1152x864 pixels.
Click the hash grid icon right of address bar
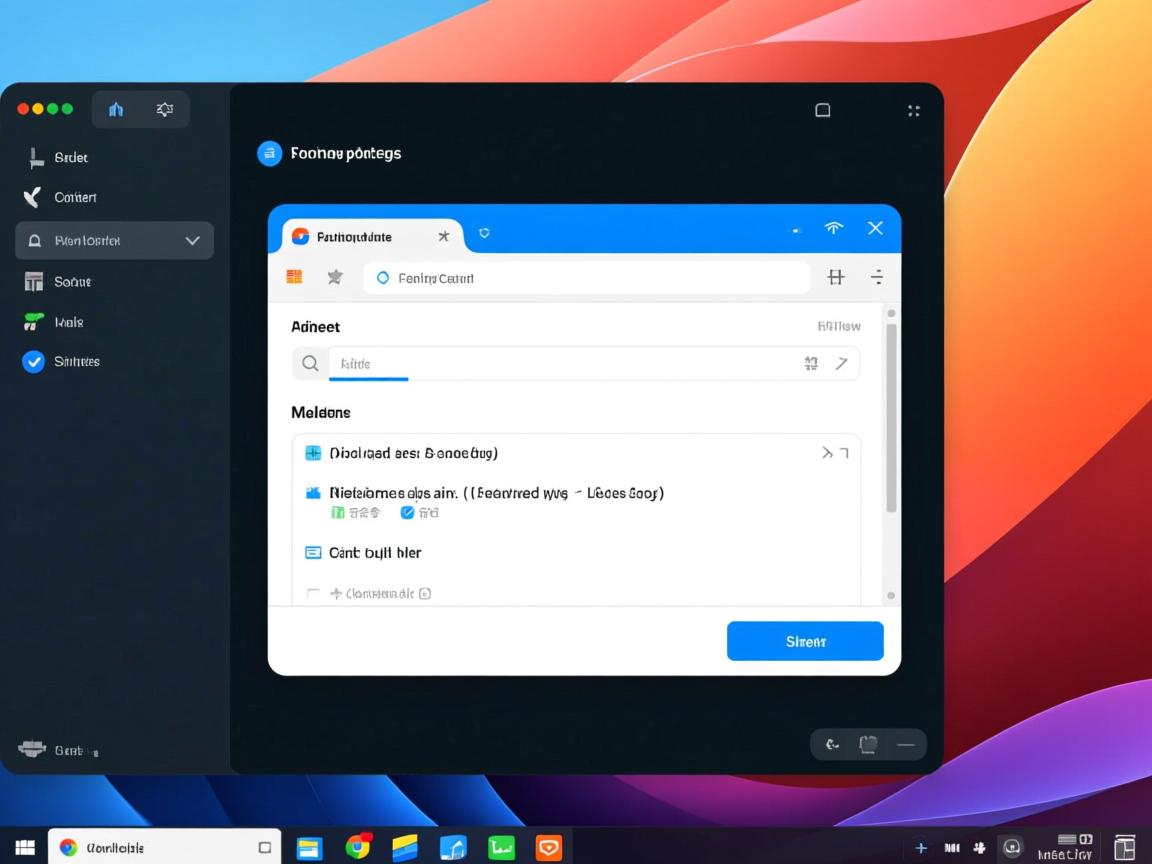coord(836,277)
